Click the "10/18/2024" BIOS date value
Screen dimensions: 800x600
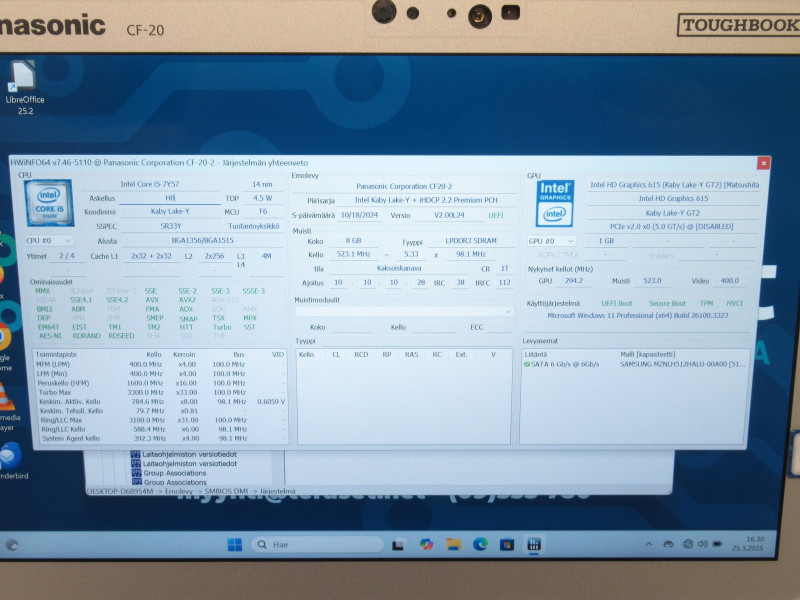(x=360, y=215)
